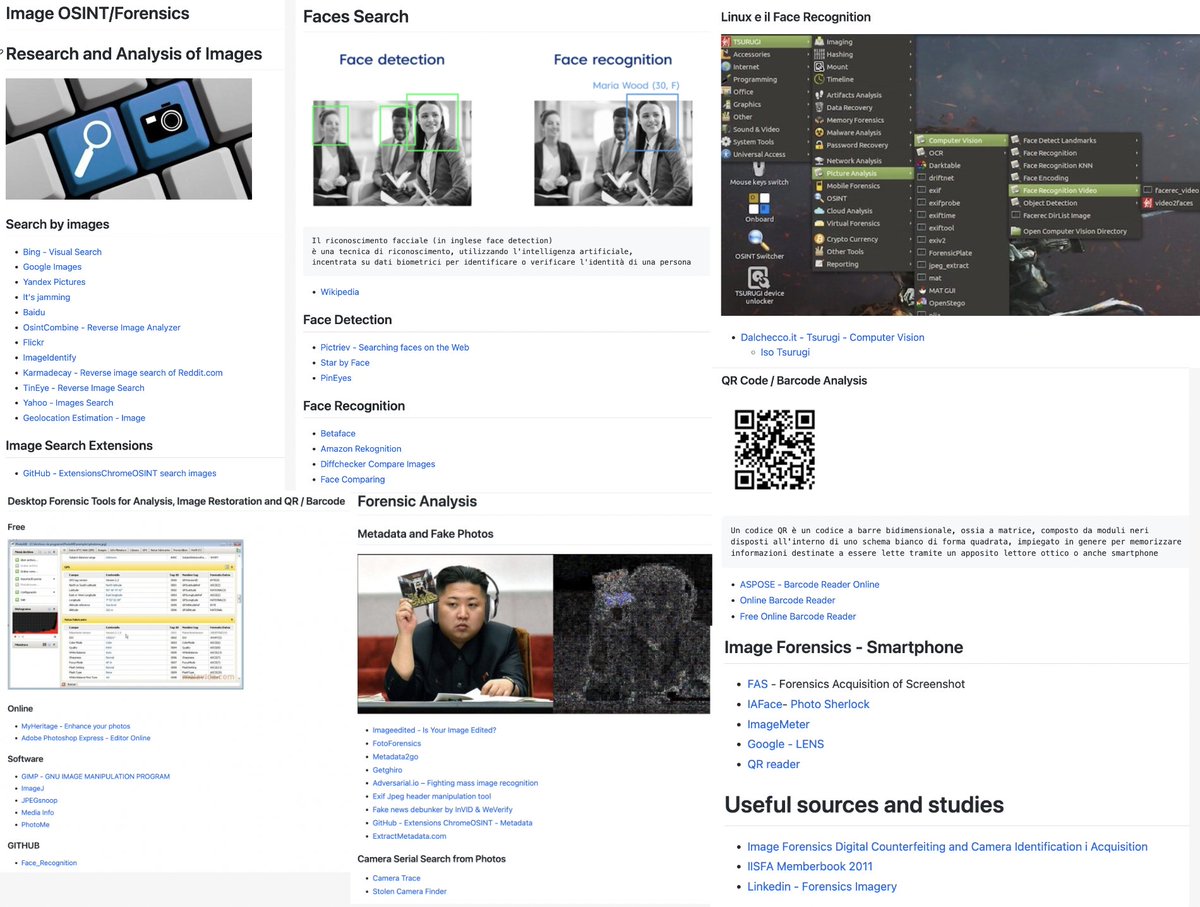Open GIMP - GNU Image Manipulation link
The height and width of the screenshot is (907, 1200).
pos(95,777)
